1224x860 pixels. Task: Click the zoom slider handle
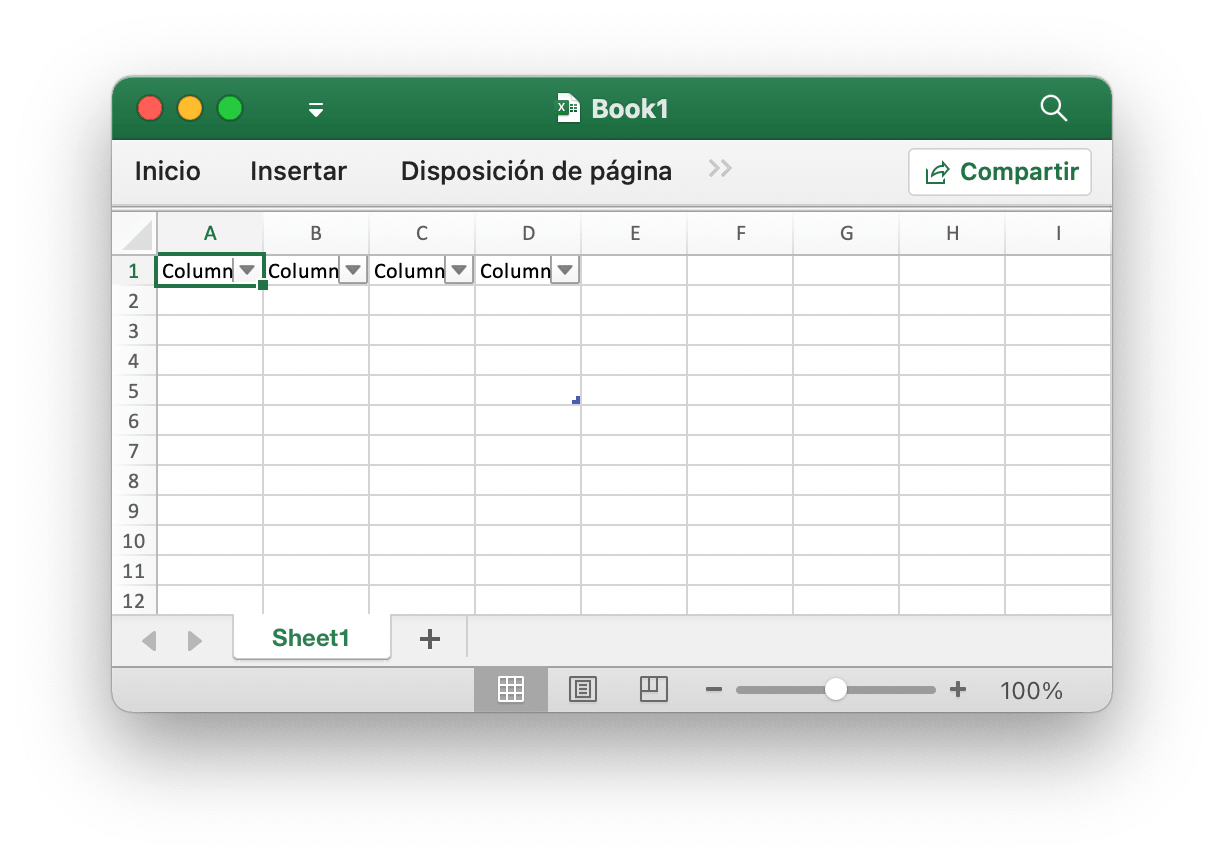click(835, 689)
